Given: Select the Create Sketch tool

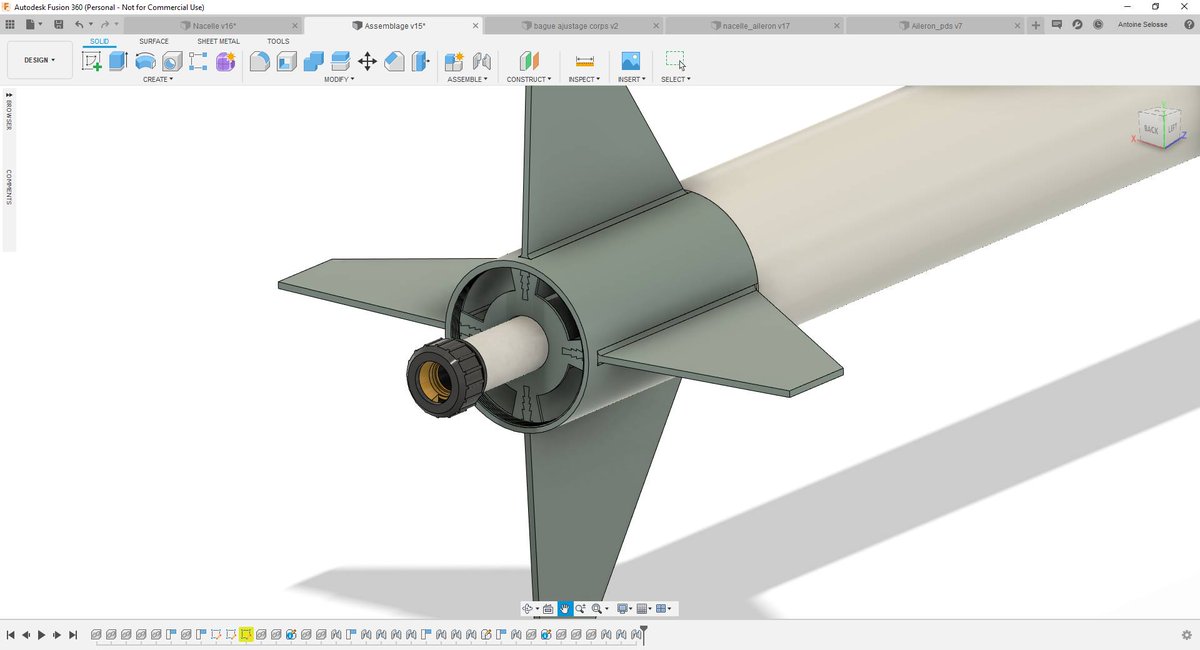Looking at the screenshot, I should (92, 61).
